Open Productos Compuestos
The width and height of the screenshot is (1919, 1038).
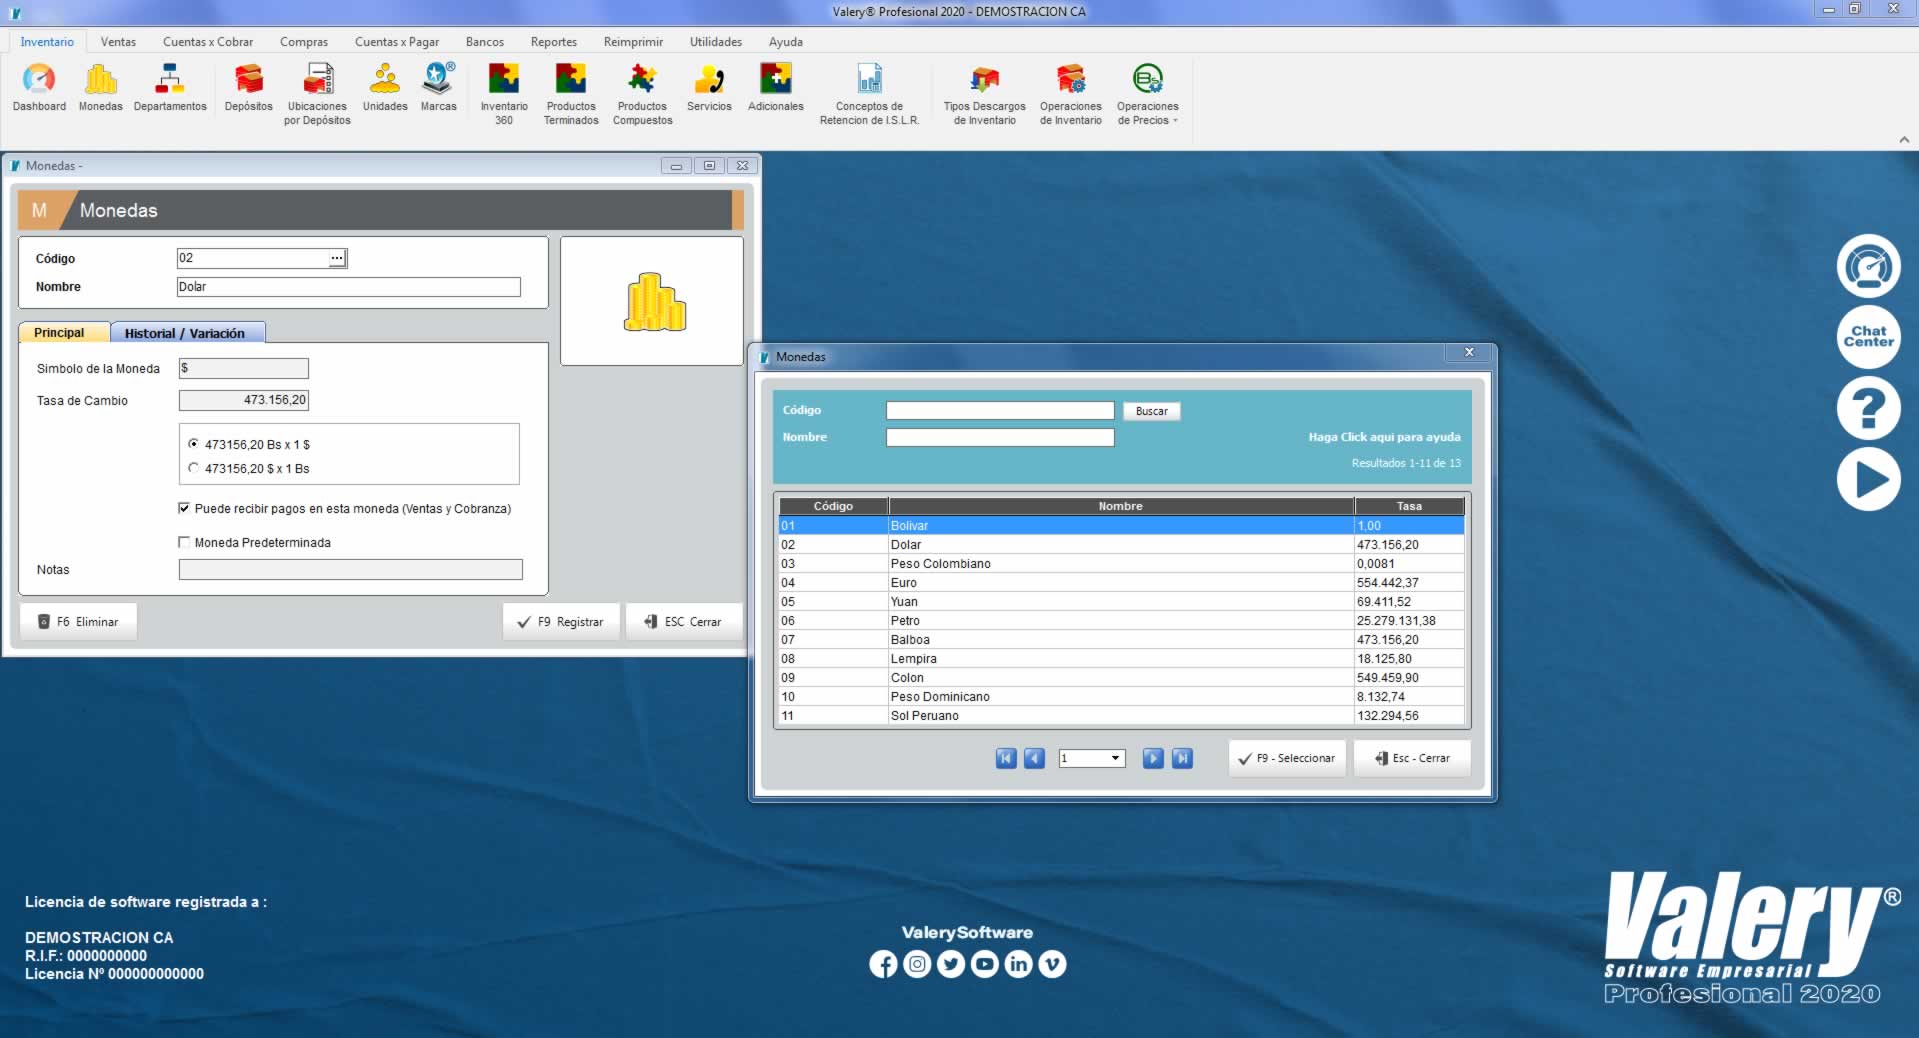(x=642, y=94)
